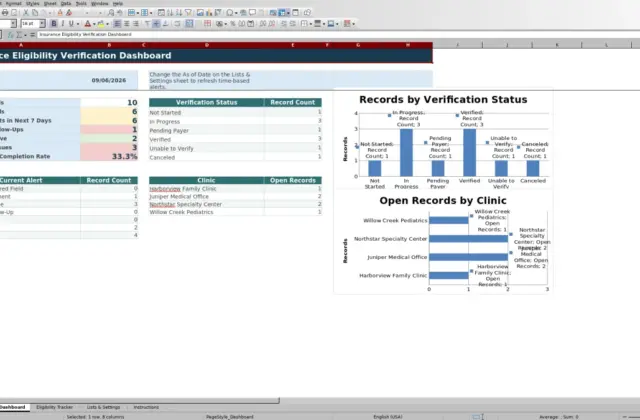640x420 pixels.
Task: Split window icon
Action: coord(295,13)
